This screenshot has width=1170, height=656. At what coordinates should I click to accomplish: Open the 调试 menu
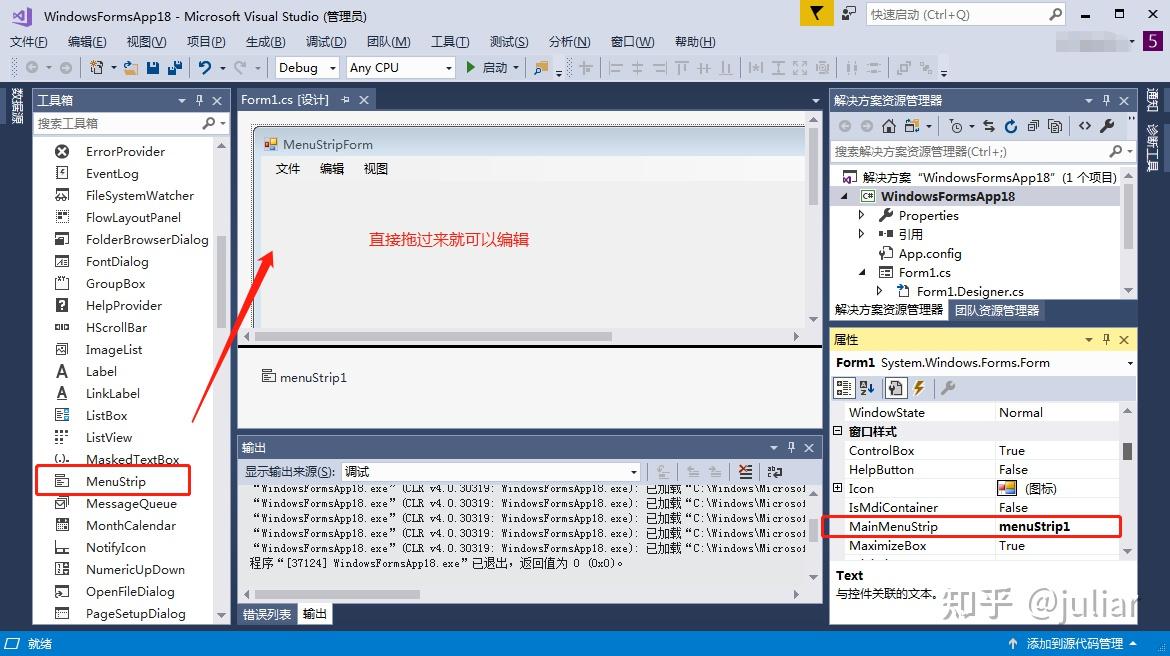[x=326, y=42]
